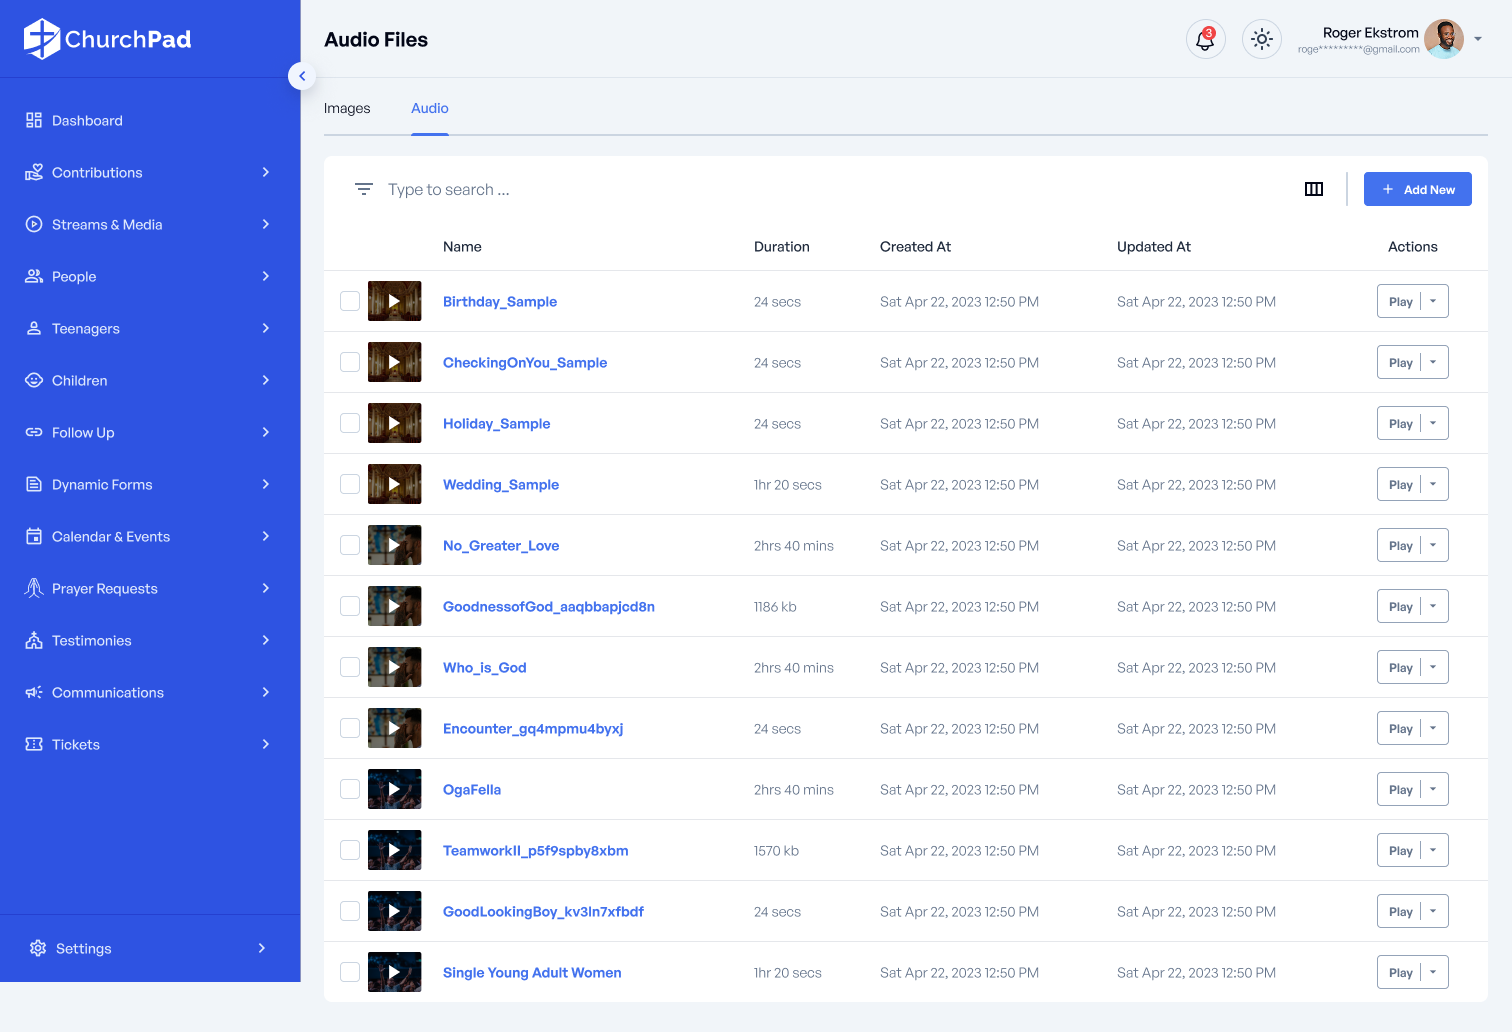This screenshot has height=1032, width=1512.
Task: Open the notifications bell icon
Action: 1205,40
